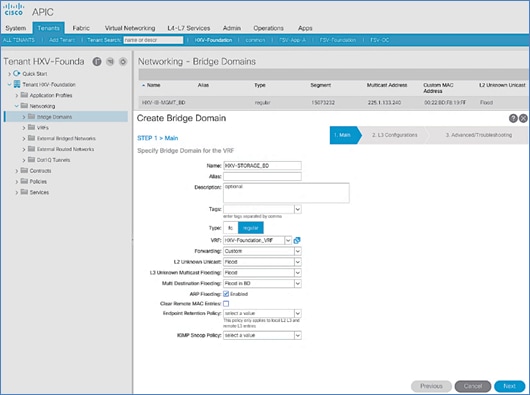This screenshot has width=530, height=395.
Task: Expand the Contracts tree node
Action: coord(17,171)
